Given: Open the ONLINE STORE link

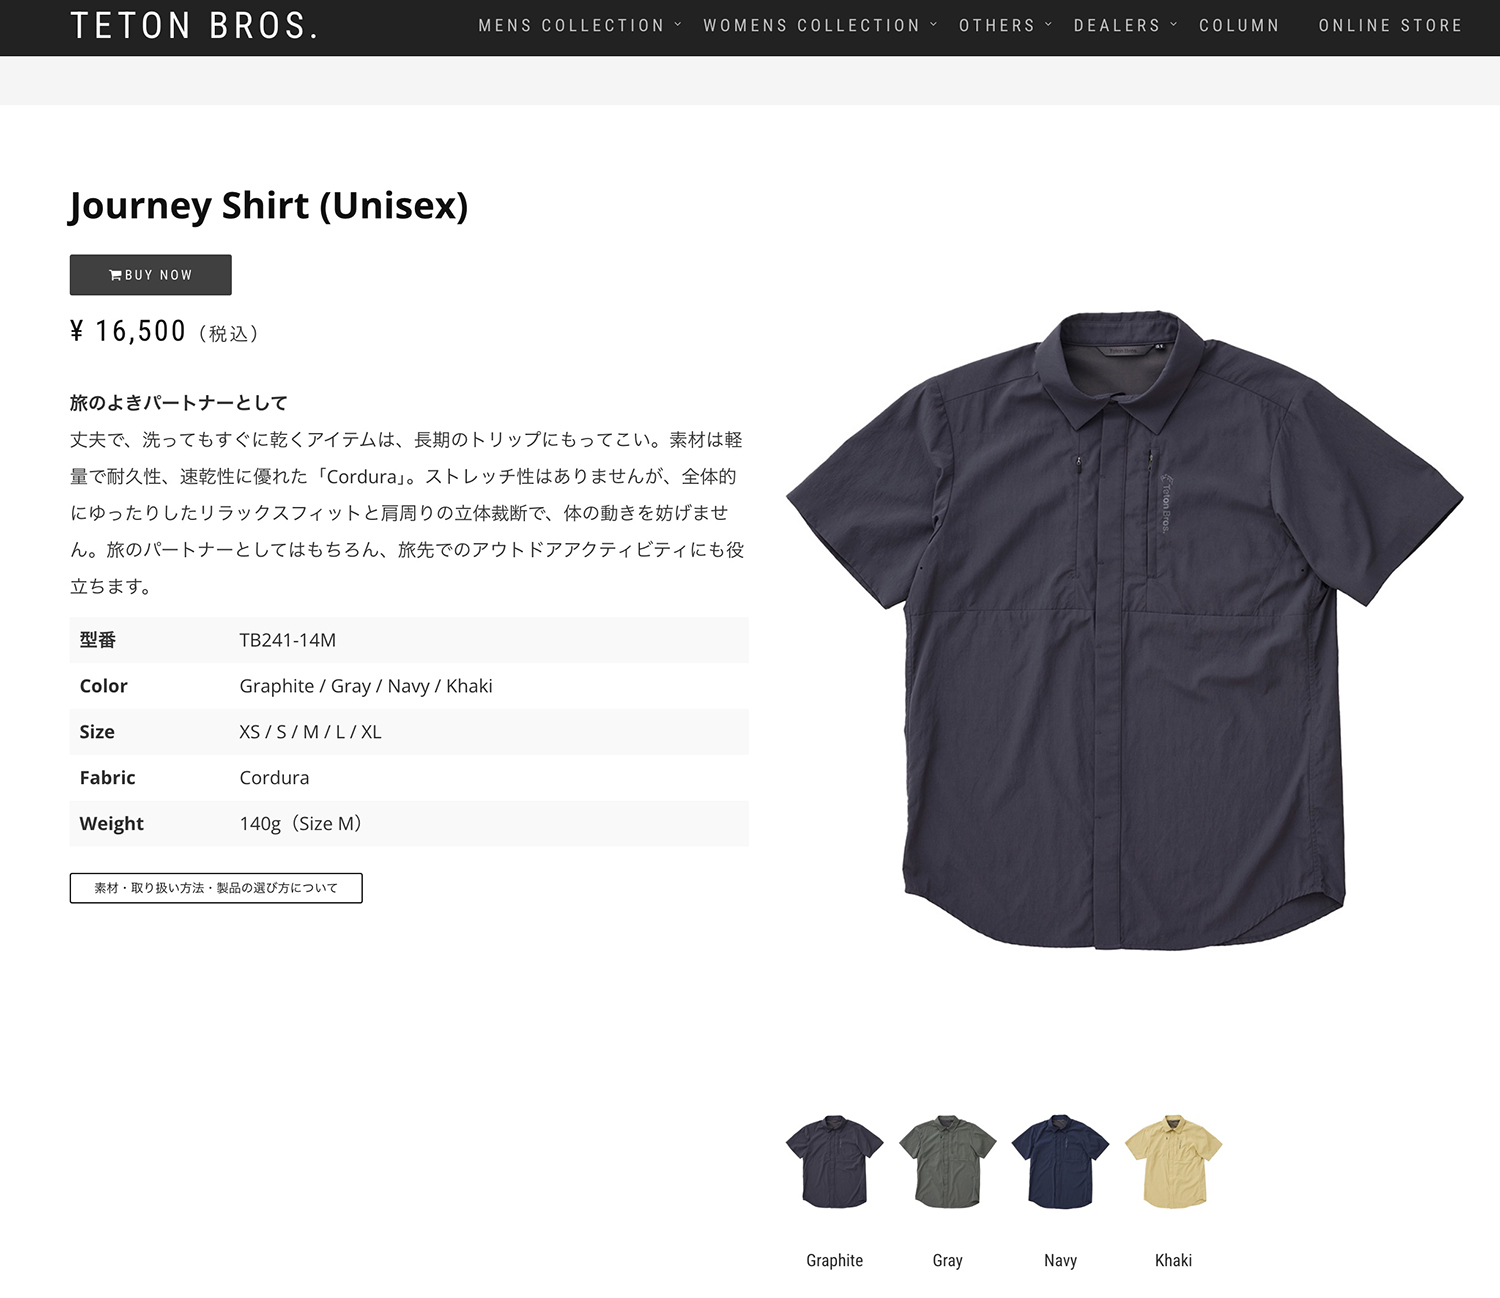Looking at the screenshot, I should [x=1390, y=26].
